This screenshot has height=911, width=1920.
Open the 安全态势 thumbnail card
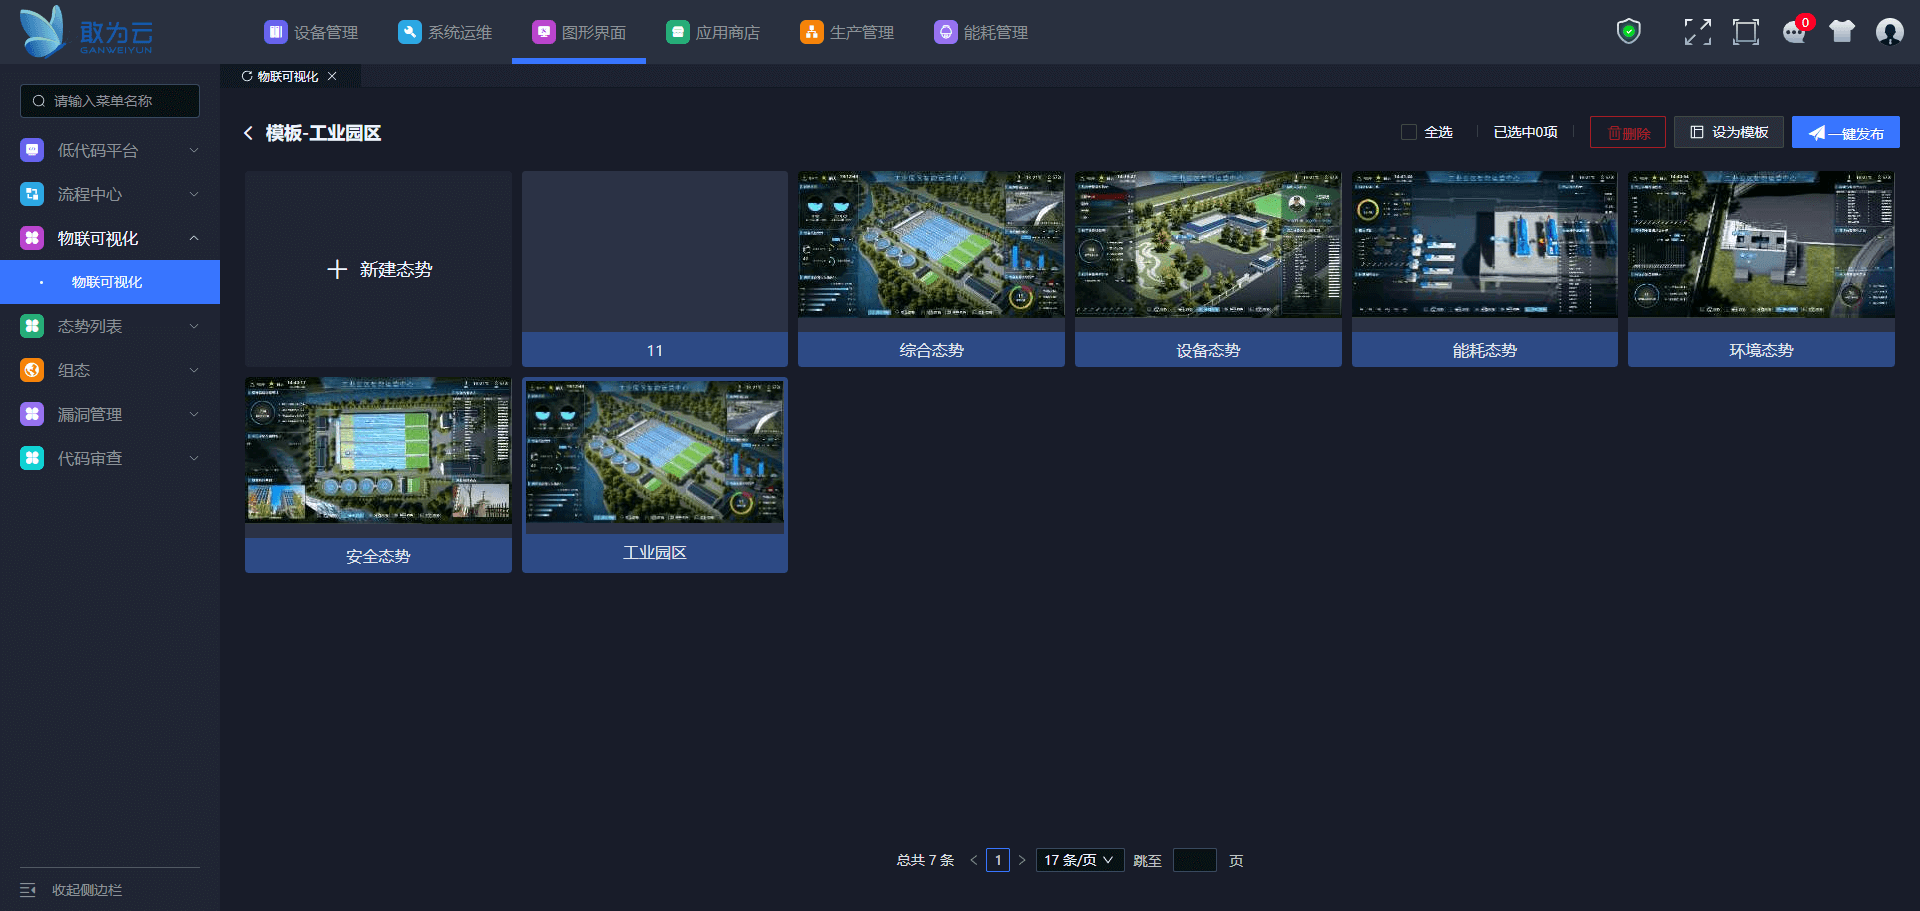coord(378,475)
